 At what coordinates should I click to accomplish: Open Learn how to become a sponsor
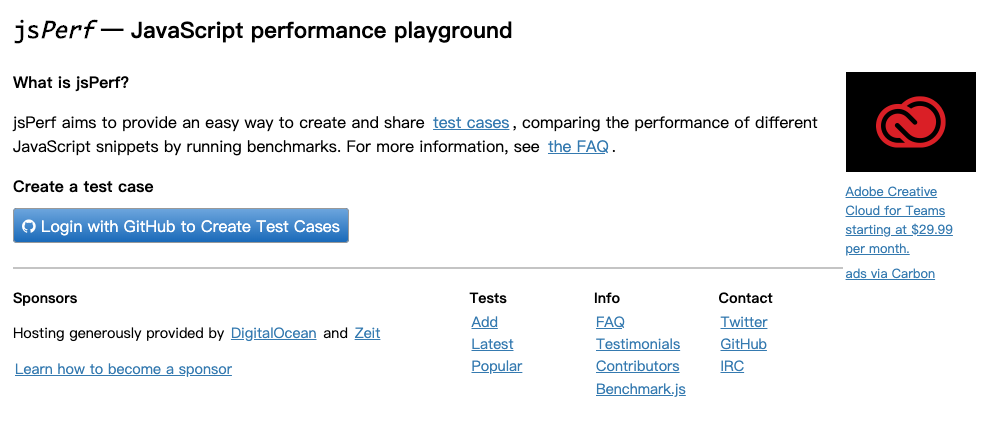pyautogui.click(x=123, y=369)
